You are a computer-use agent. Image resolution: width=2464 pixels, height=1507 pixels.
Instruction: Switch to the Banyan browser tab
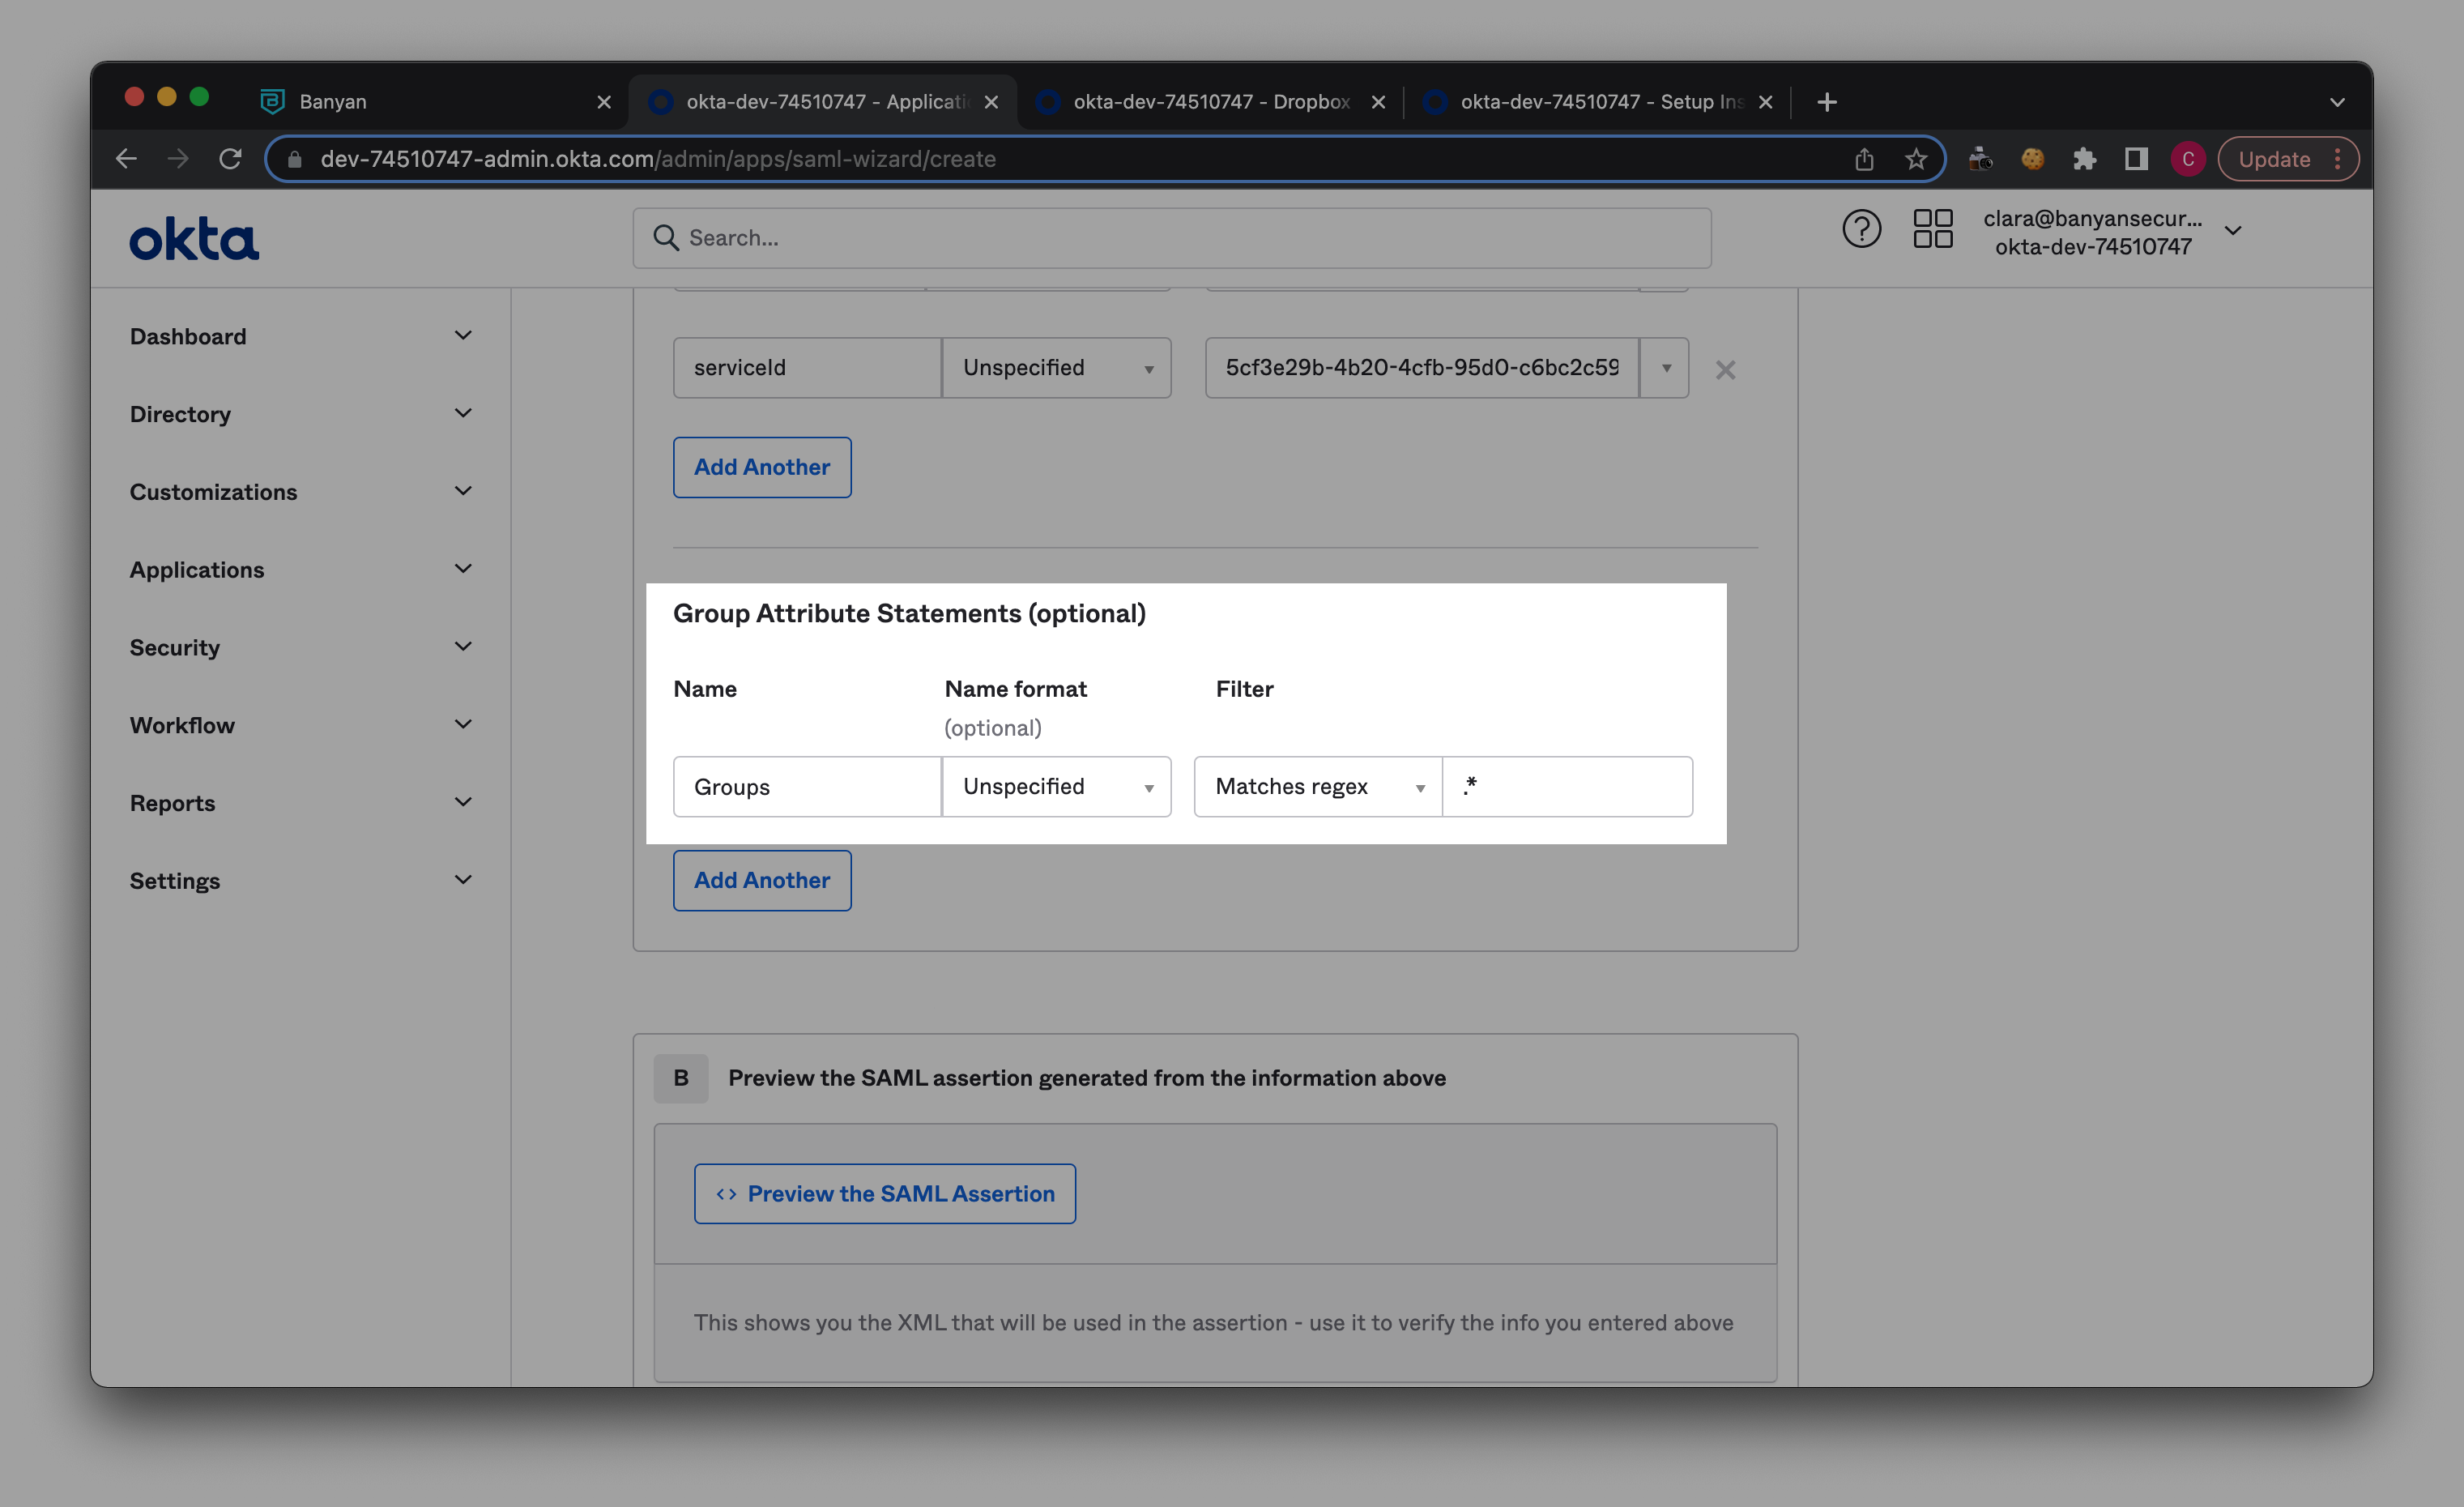[430, 102]
